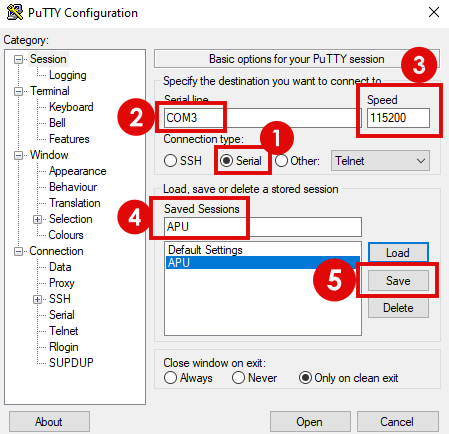Select the Other connection type radio button
This screenshot has width=449, height=434.
(281, 161)
